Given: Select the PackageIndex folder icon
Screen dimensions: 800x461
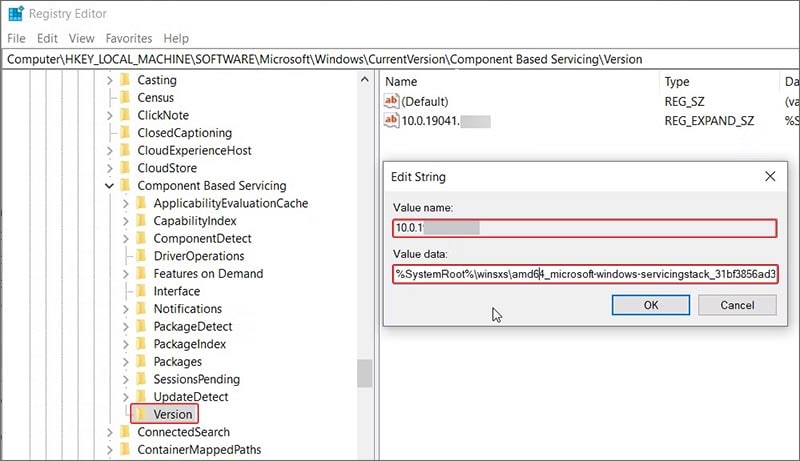Looking at the screenshot, I should (x=141, y=343).
